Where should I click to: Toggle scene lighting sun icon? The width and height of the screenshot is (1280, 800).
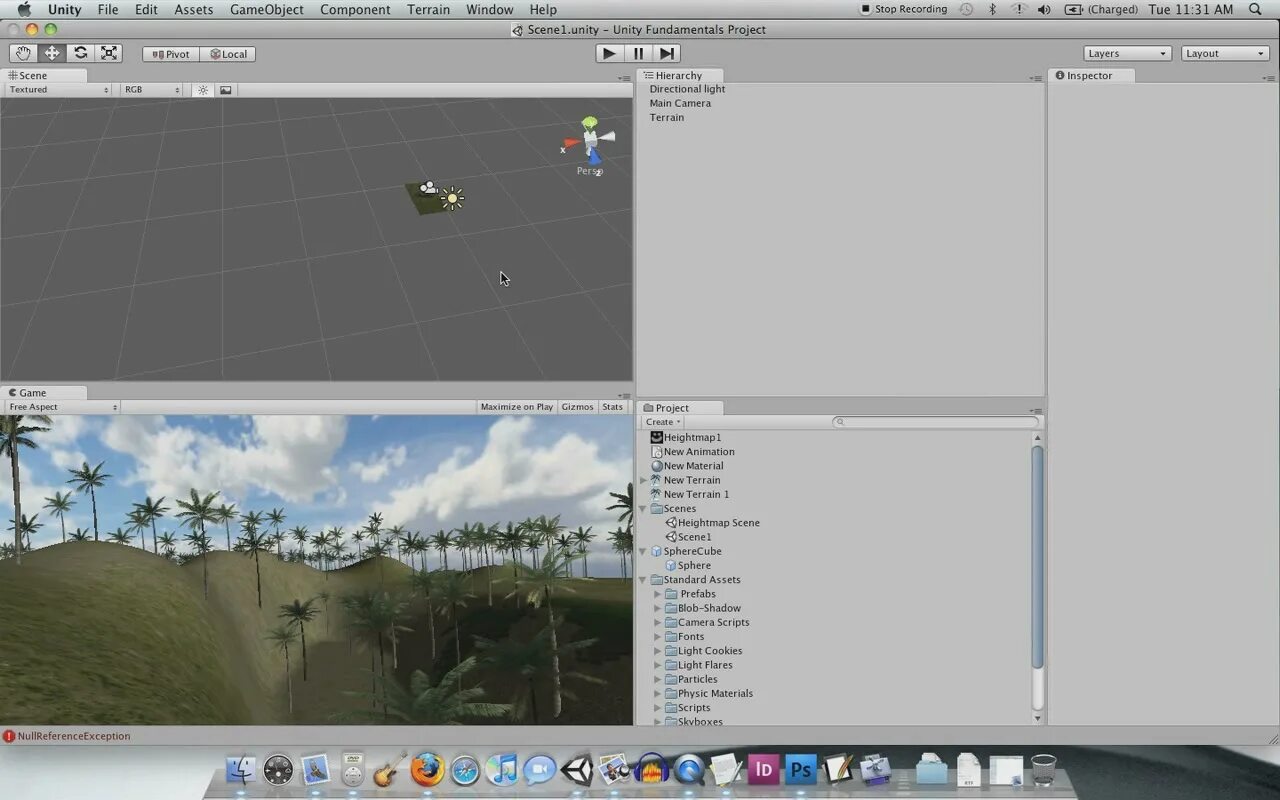pyautogui.click(x=203, y=90)
